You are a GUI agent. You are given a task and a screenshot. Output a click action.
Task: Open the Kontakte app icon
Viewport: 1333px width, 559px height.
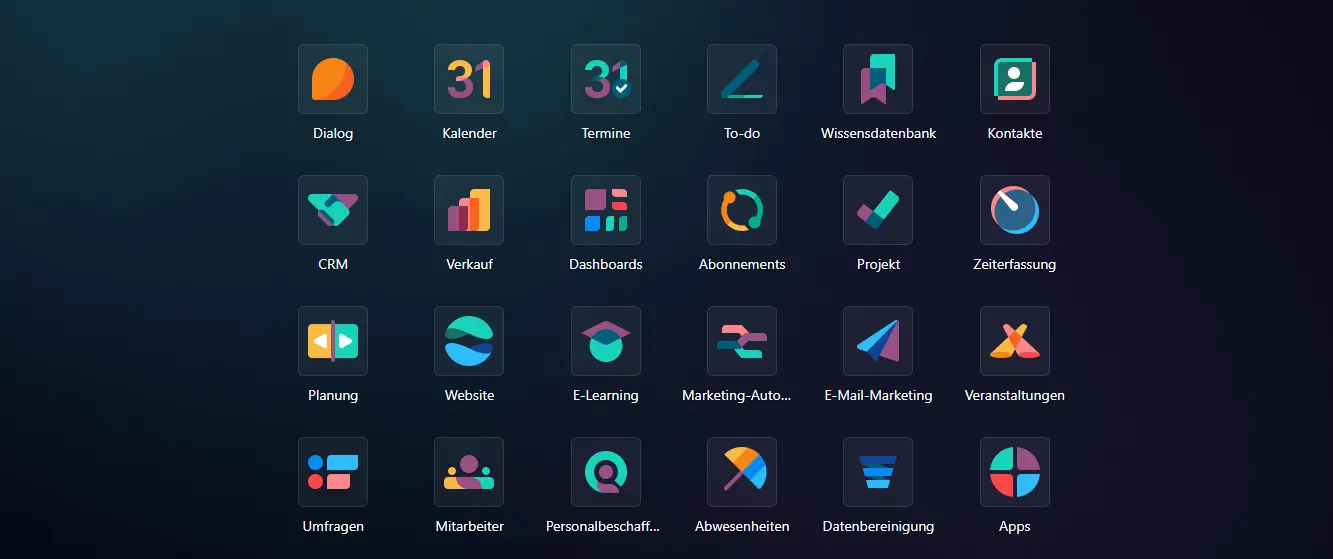coord(1015,79)
